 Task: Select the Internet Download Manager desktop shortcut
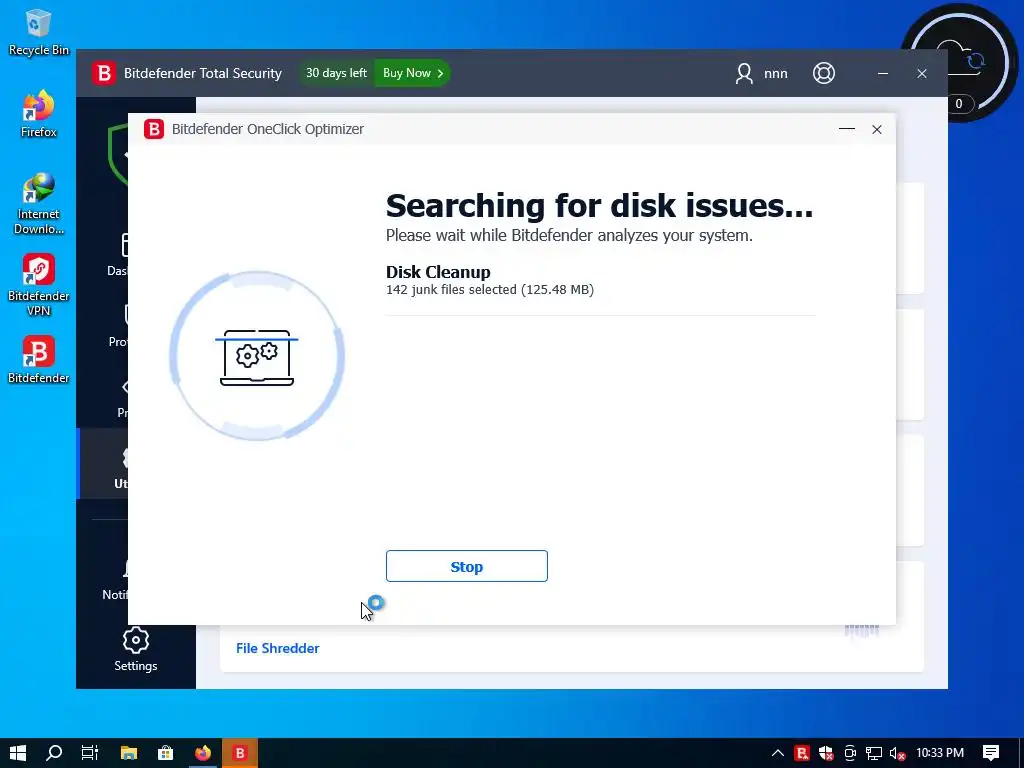pos(39,204)
